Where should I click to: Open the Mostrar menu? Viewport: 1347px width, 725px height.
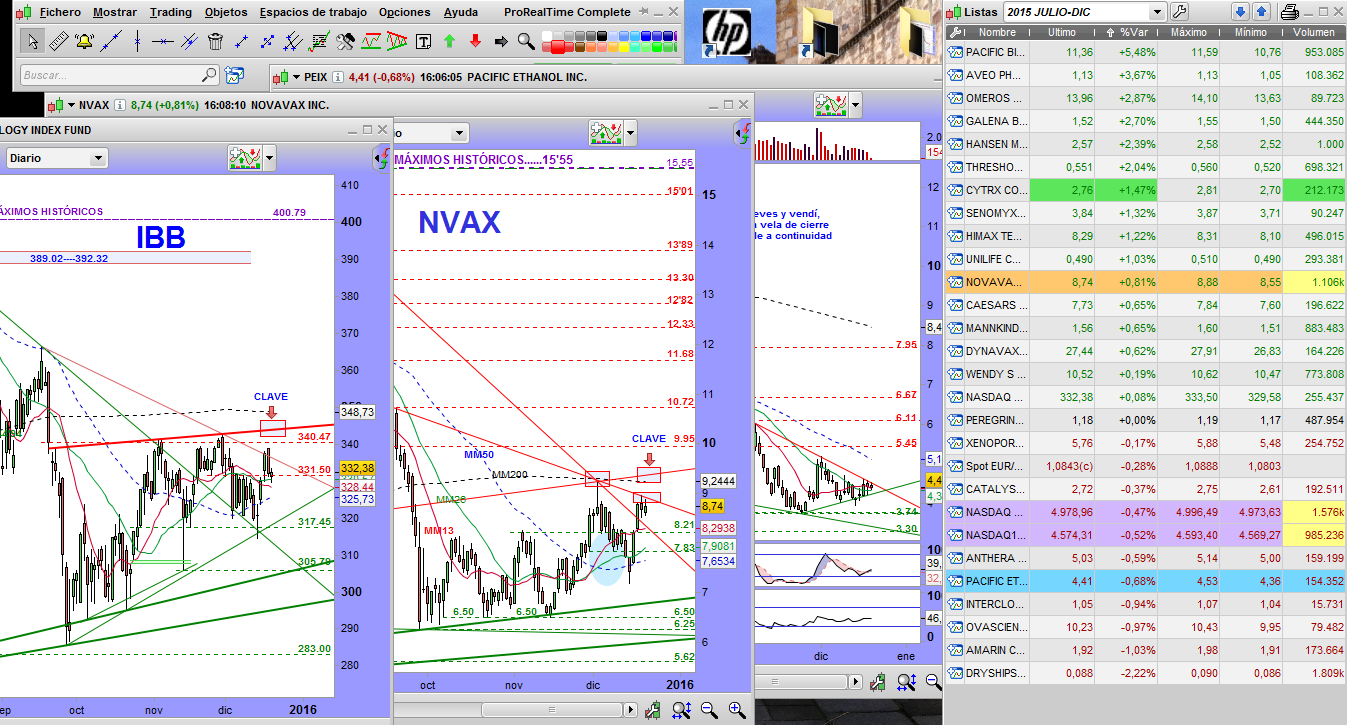click(x=115, y=12)
